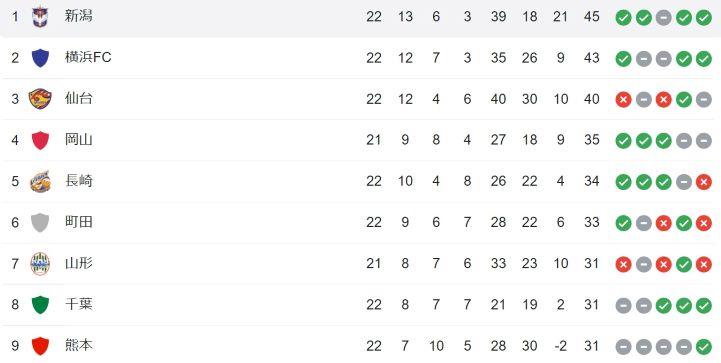Click the 町田 gray shield icon
Image resolution: width=721 pixels, height=363 pixels.
click(x=40, y=223)
